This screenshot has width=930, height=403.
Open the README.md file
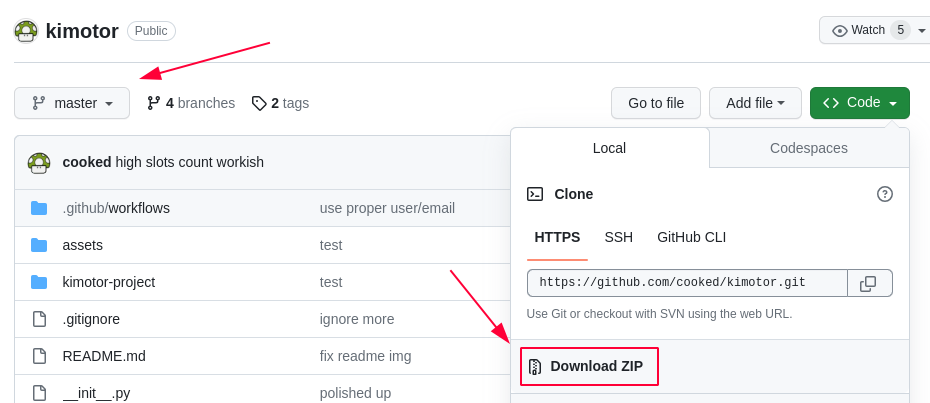pyautogui.click(x=104, y=356)
